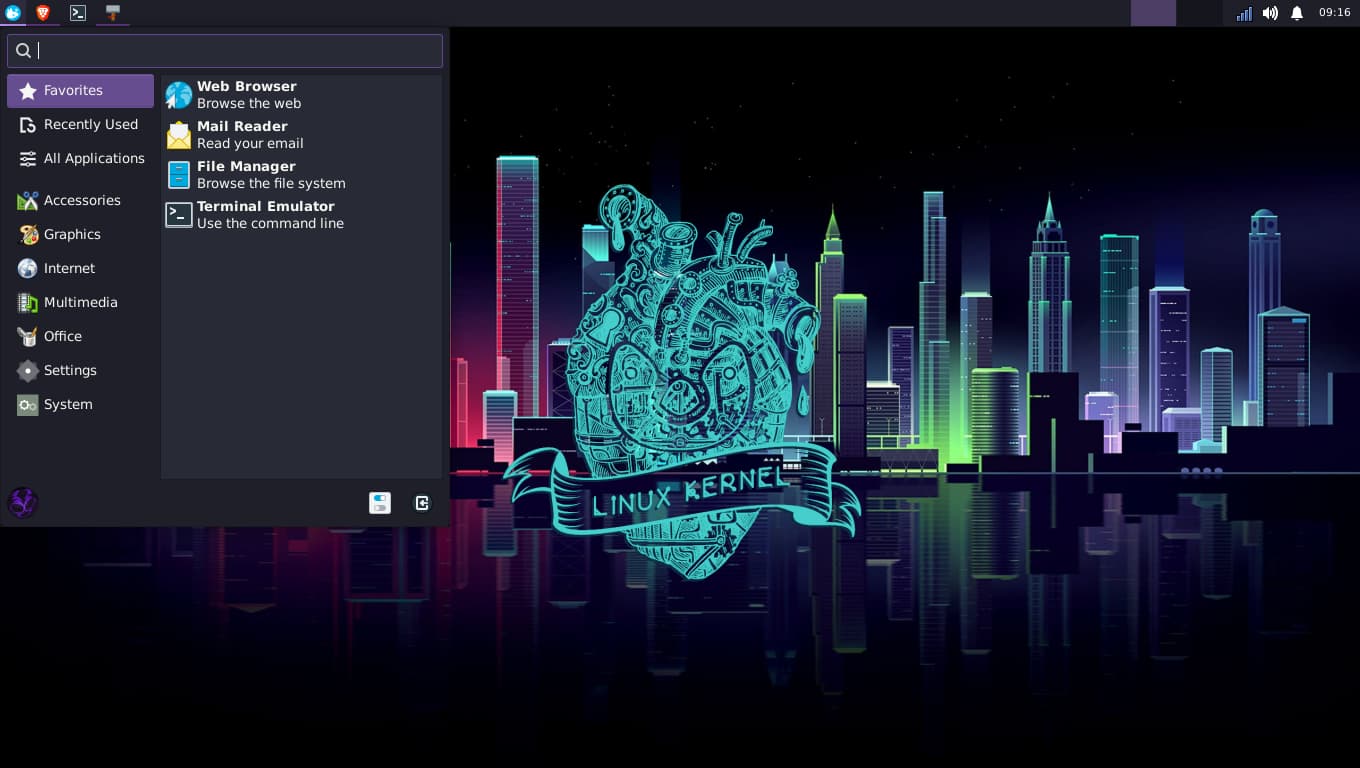Browse the Graphics category

[x=80, y=235]
